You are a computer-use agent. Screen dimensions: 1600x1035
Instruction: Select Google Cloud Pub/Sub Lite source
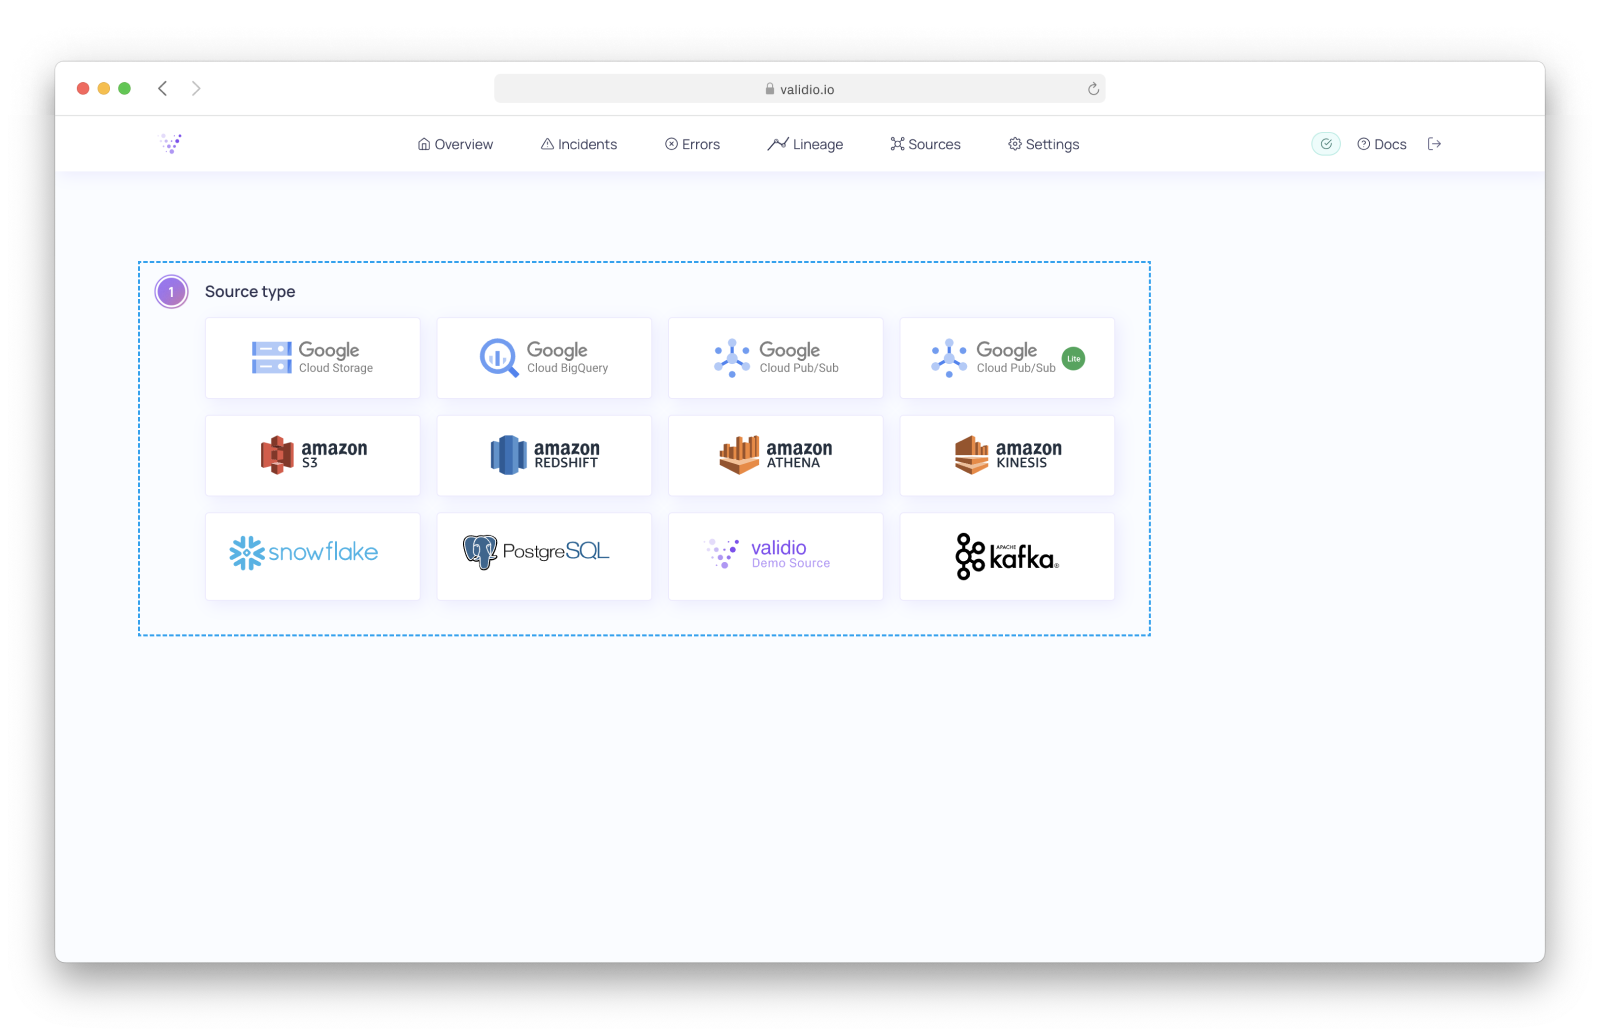pos(1007,358)
